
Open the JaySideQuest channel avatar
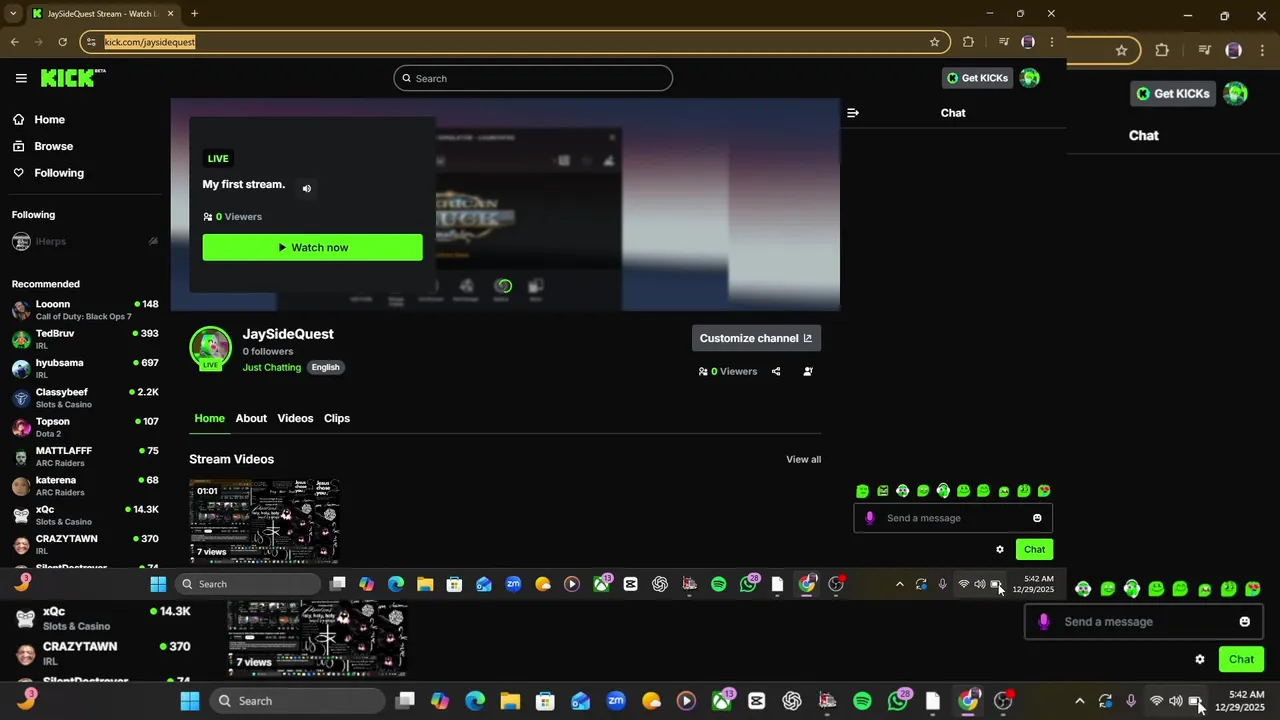210,347
